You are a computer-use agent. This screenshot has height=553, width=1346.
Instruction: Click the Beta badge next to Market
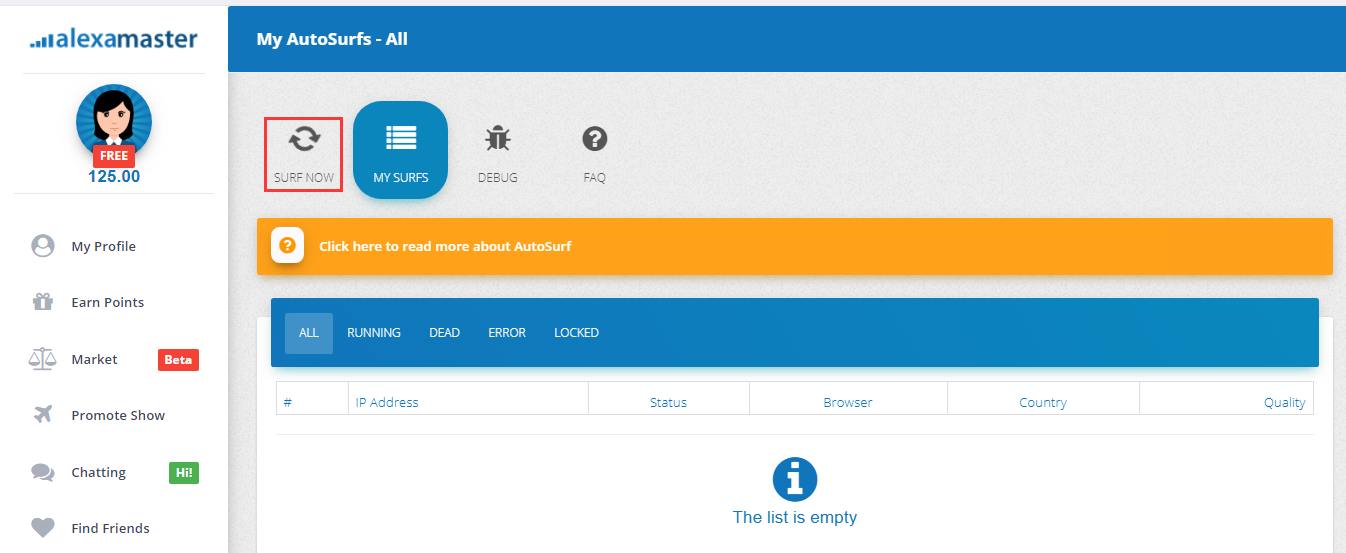pyautogui.click(x=178, y=360)
